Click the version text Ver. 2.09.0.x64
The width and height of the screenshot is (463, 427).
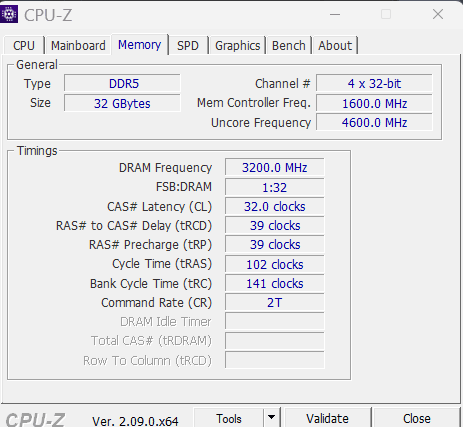pyautogui.click(x=135, y=421)
